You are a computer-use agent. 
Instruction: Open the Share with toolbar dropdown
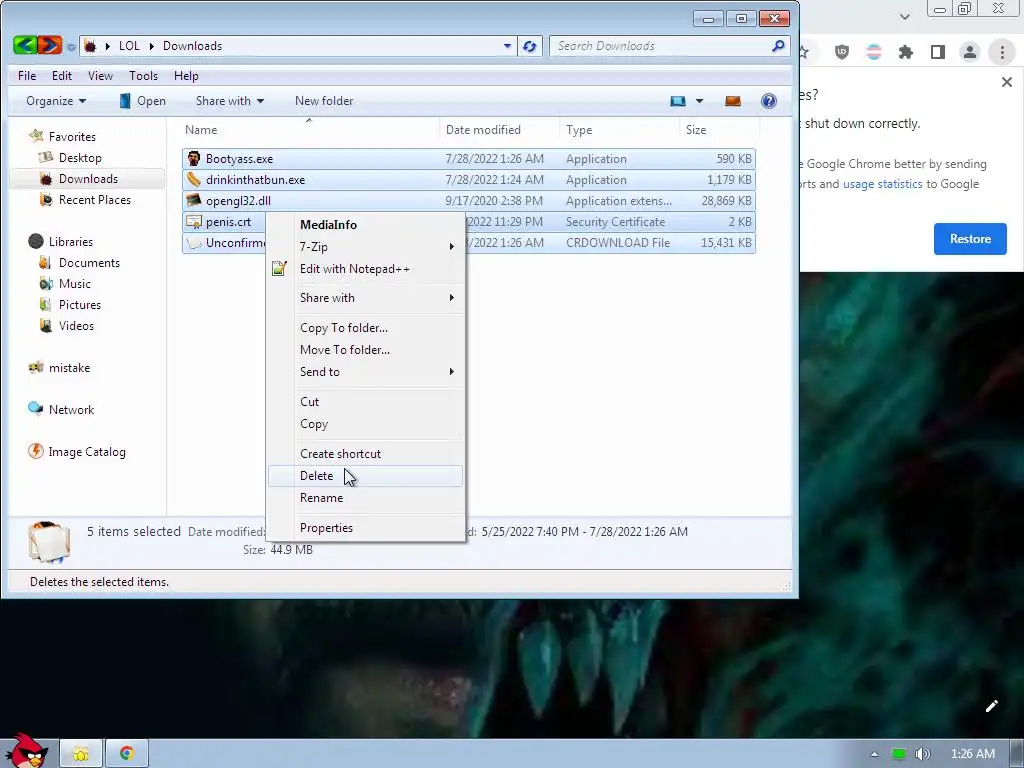(x=230, y=101)
